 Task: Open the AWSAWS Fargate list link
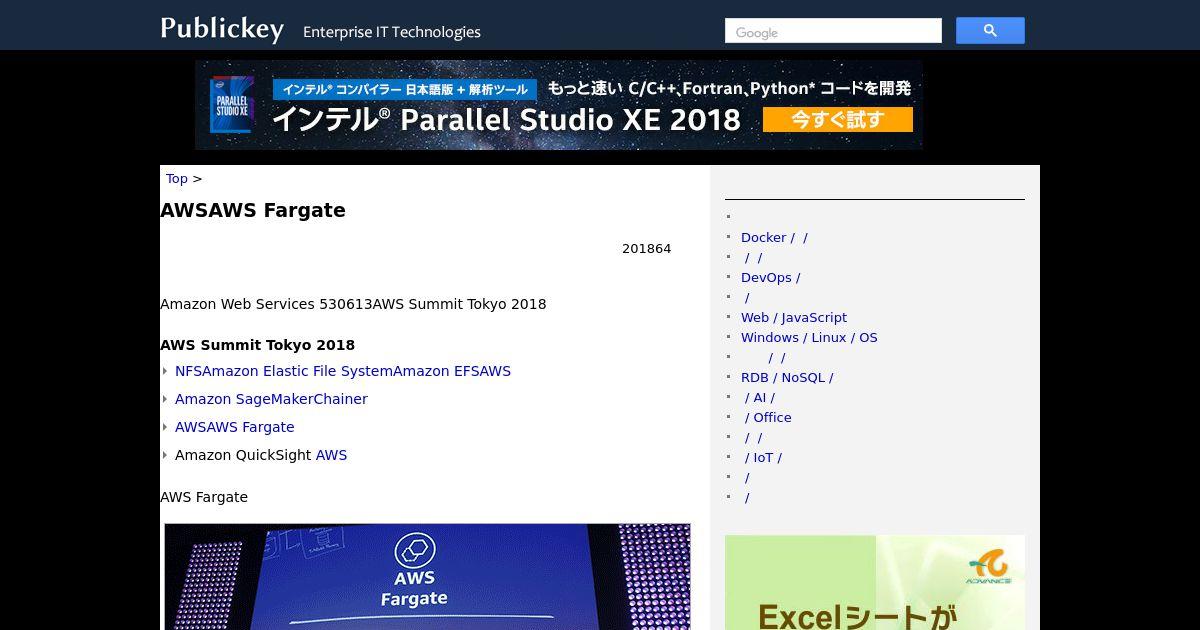(x=235, y=427)
